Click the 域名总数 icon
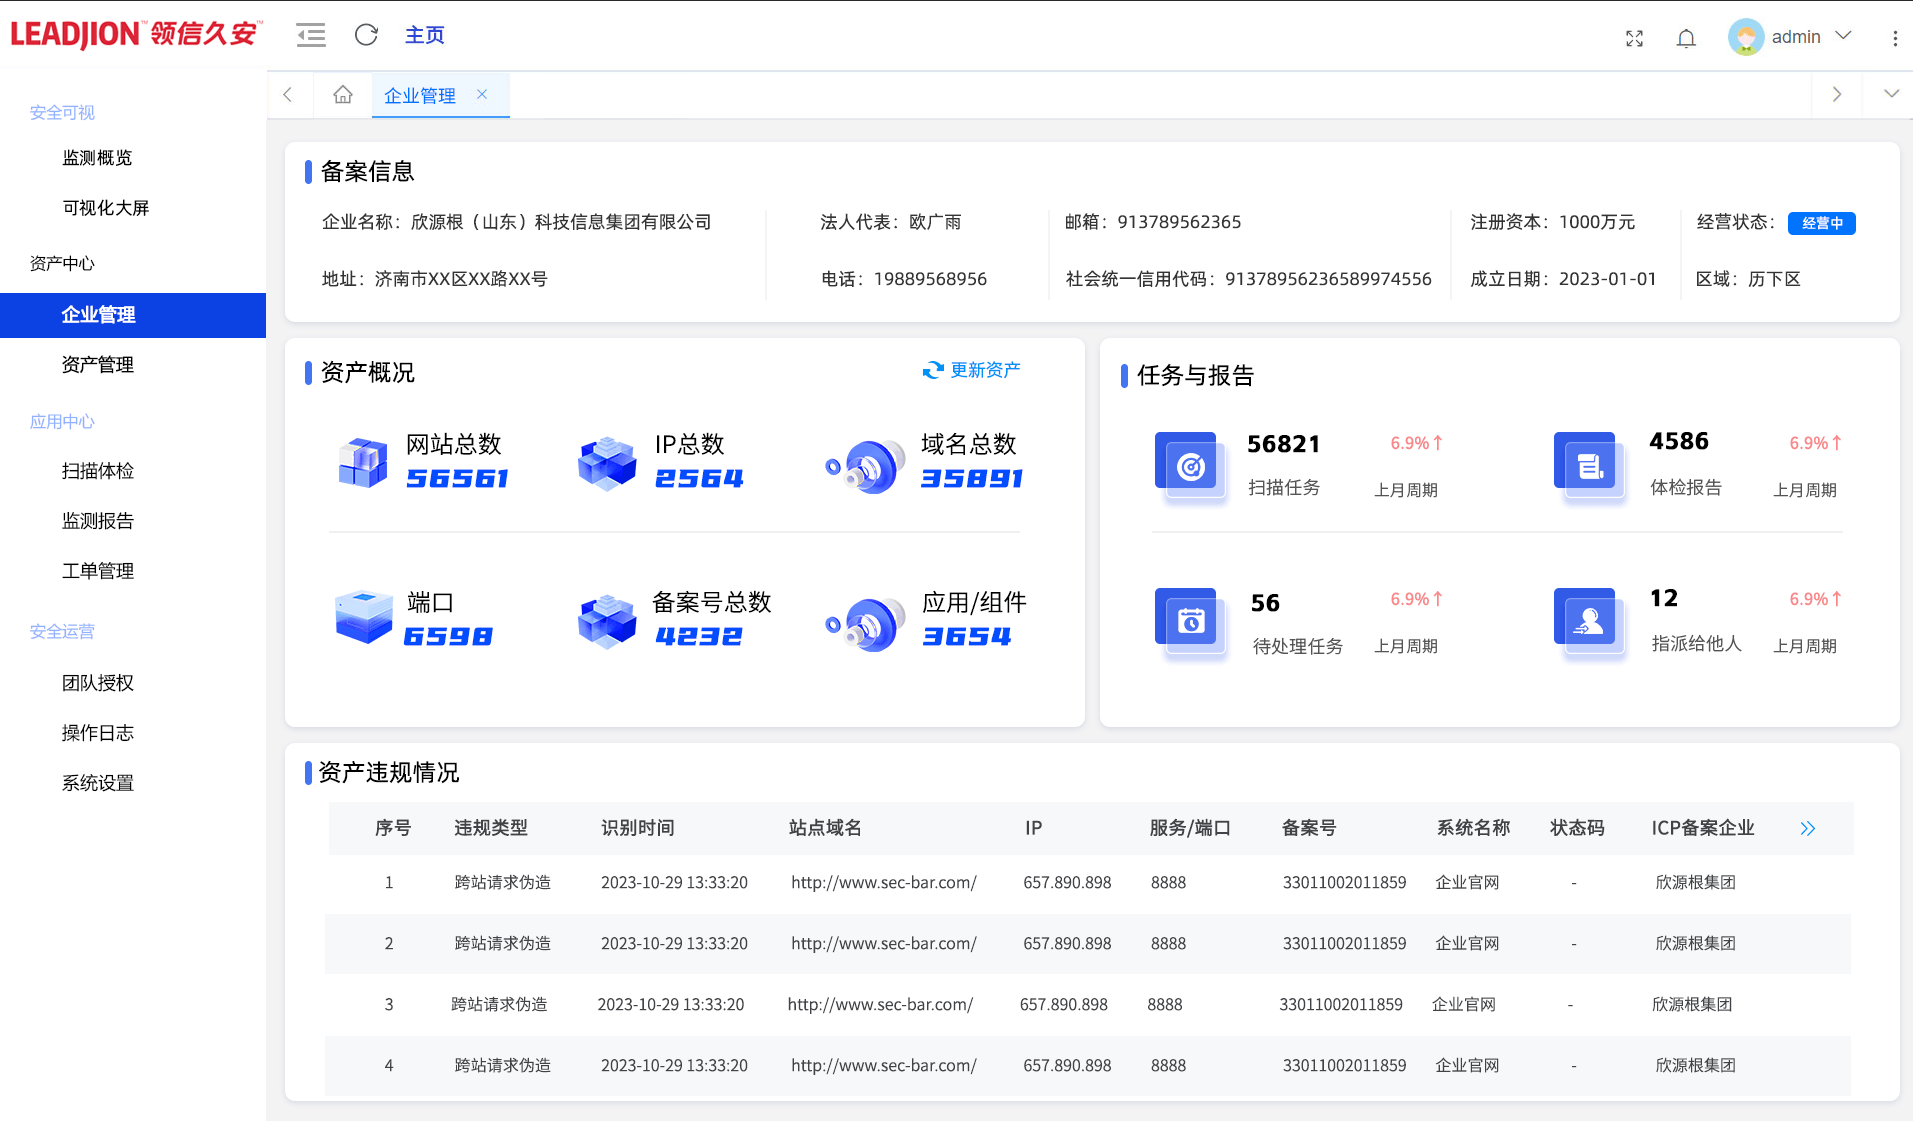The image size is (1913, 1121). [x=865, y=466]
